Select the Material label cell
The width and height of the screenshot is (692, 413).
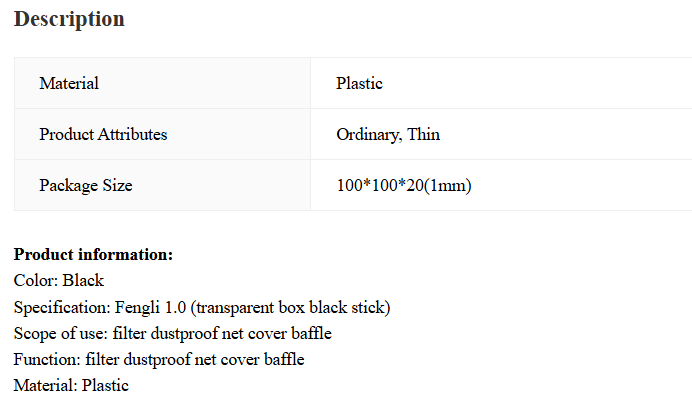[162, 83]
